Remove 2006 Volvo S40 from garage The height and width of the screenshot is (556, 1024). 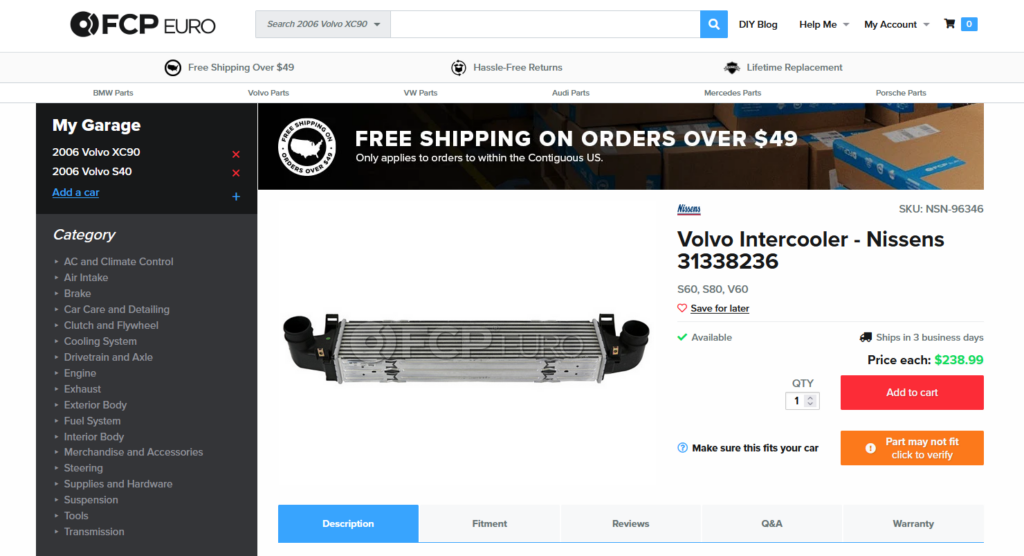click(236, 173)
